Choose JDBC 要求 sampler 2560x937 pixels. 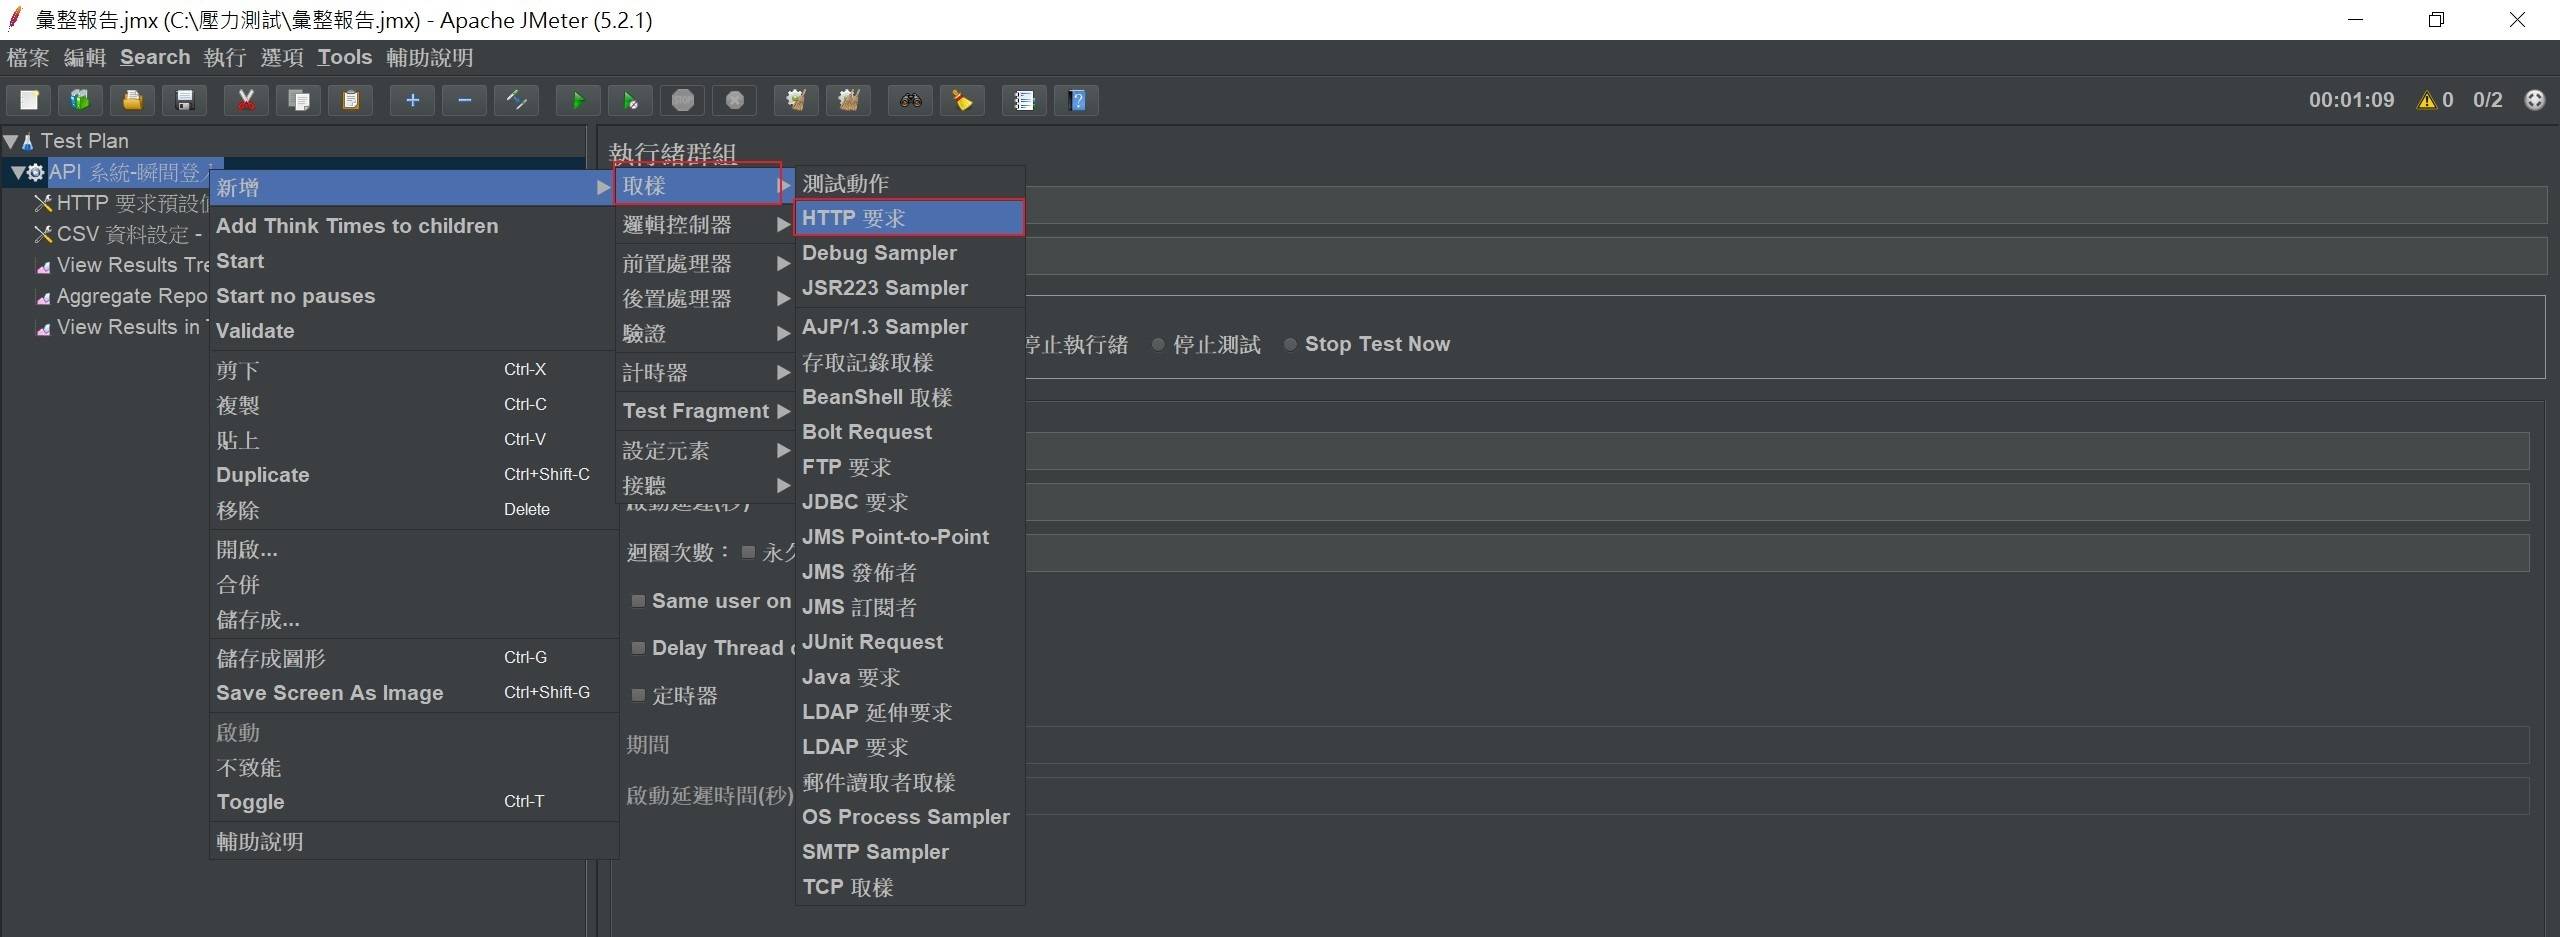click(909, 502)
